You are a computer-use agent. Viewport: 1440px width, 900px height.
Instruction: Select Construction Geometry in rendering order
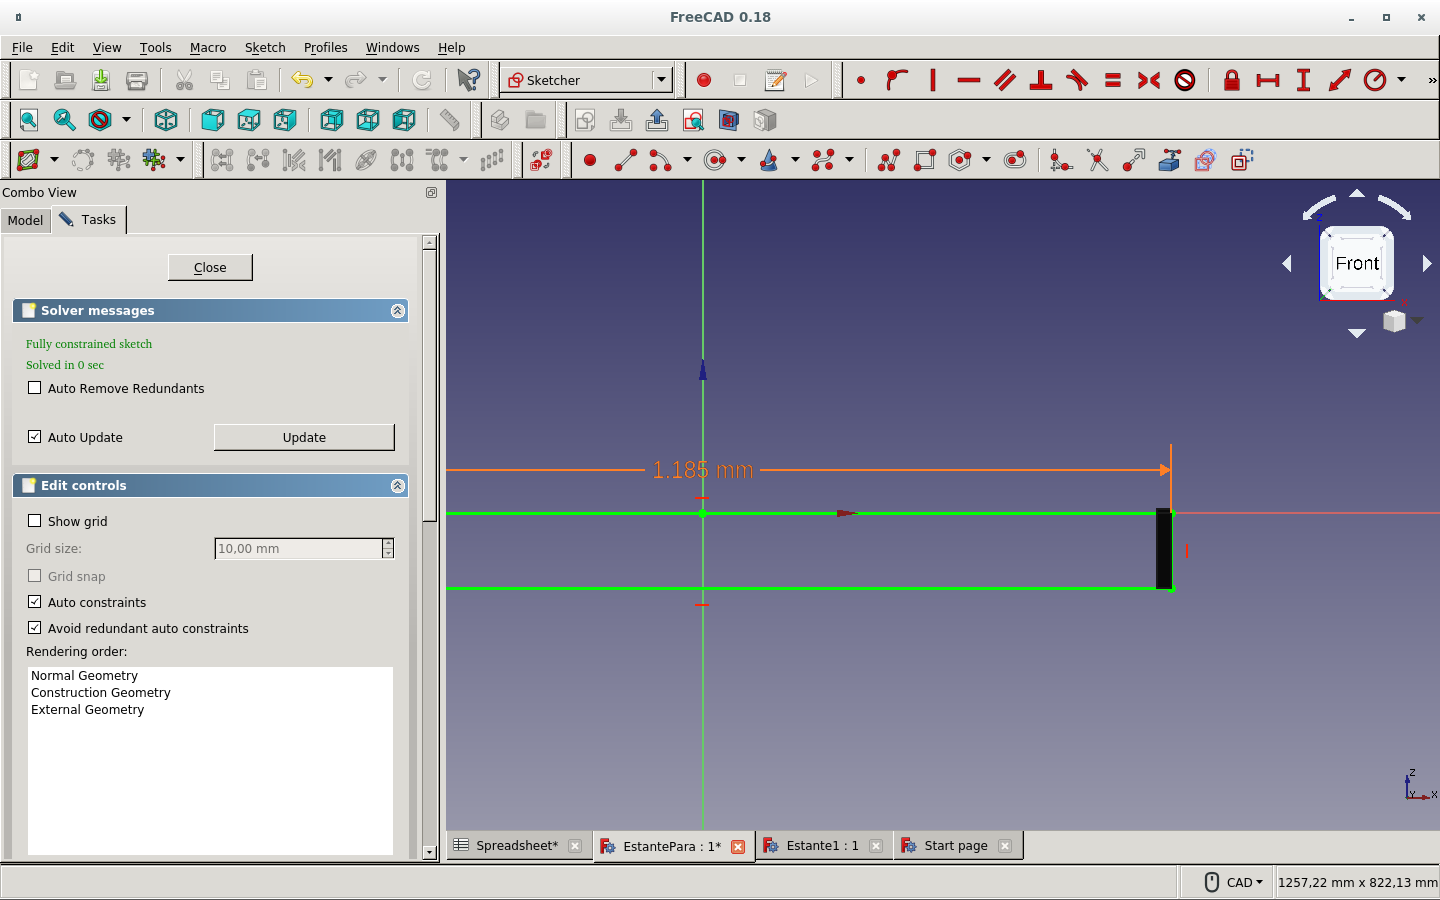(x=101, y=693)
